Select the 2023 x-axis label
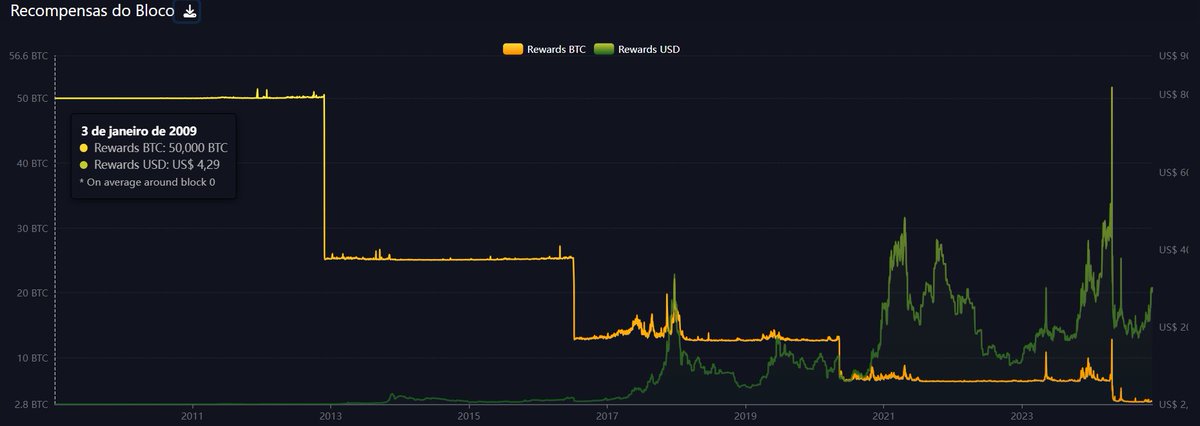Viewport: 1200px width, 426px height. (1022, 414)
